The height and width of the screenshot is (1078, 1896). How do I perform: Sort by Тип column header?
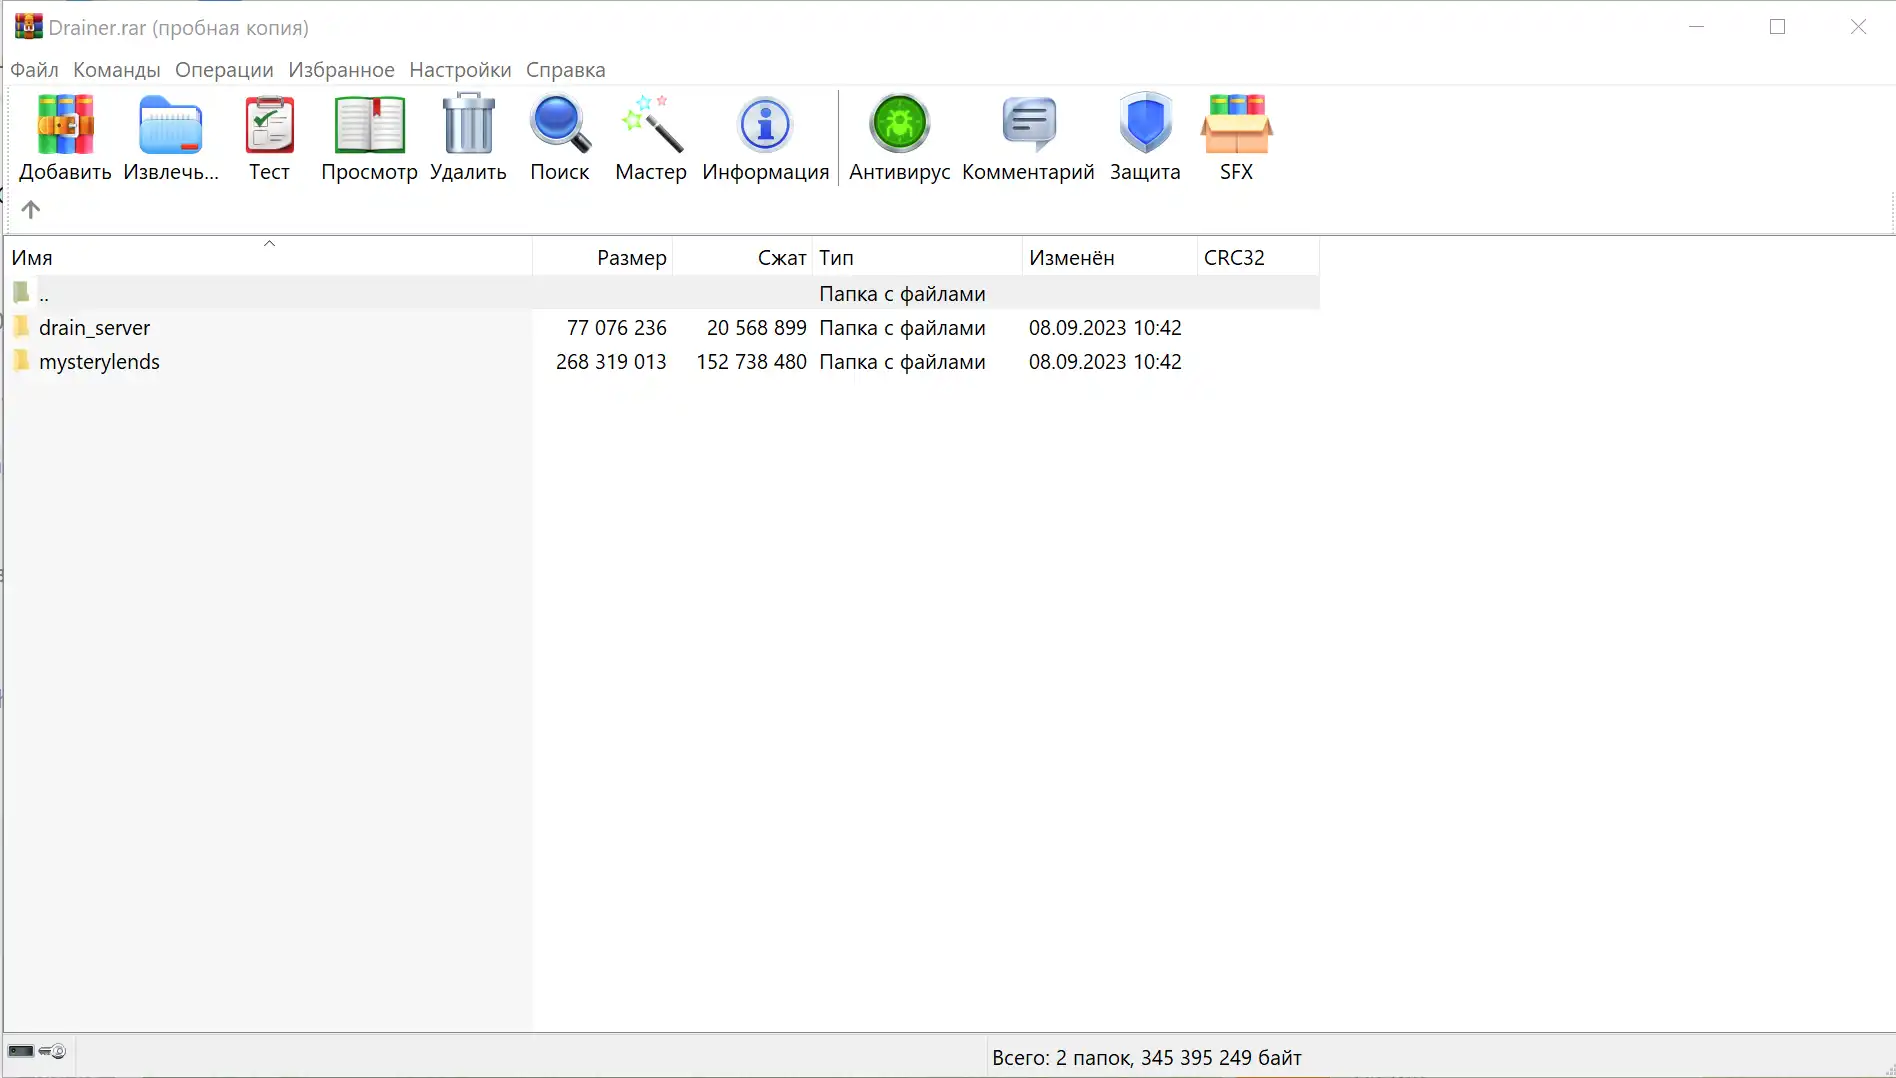tap(917, 257)
